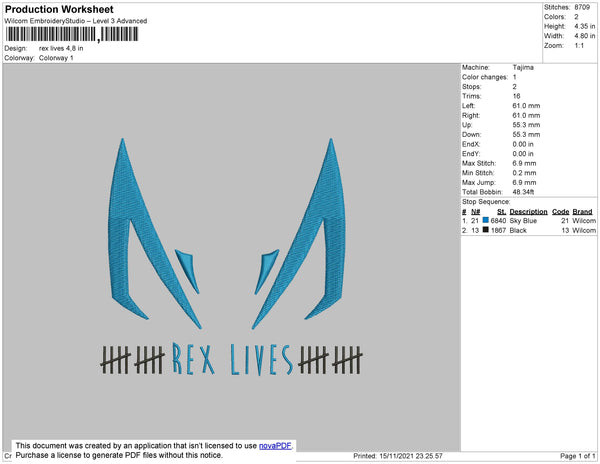
Task: Click stitch count 6840 in row 1
Action: point(498,221)
